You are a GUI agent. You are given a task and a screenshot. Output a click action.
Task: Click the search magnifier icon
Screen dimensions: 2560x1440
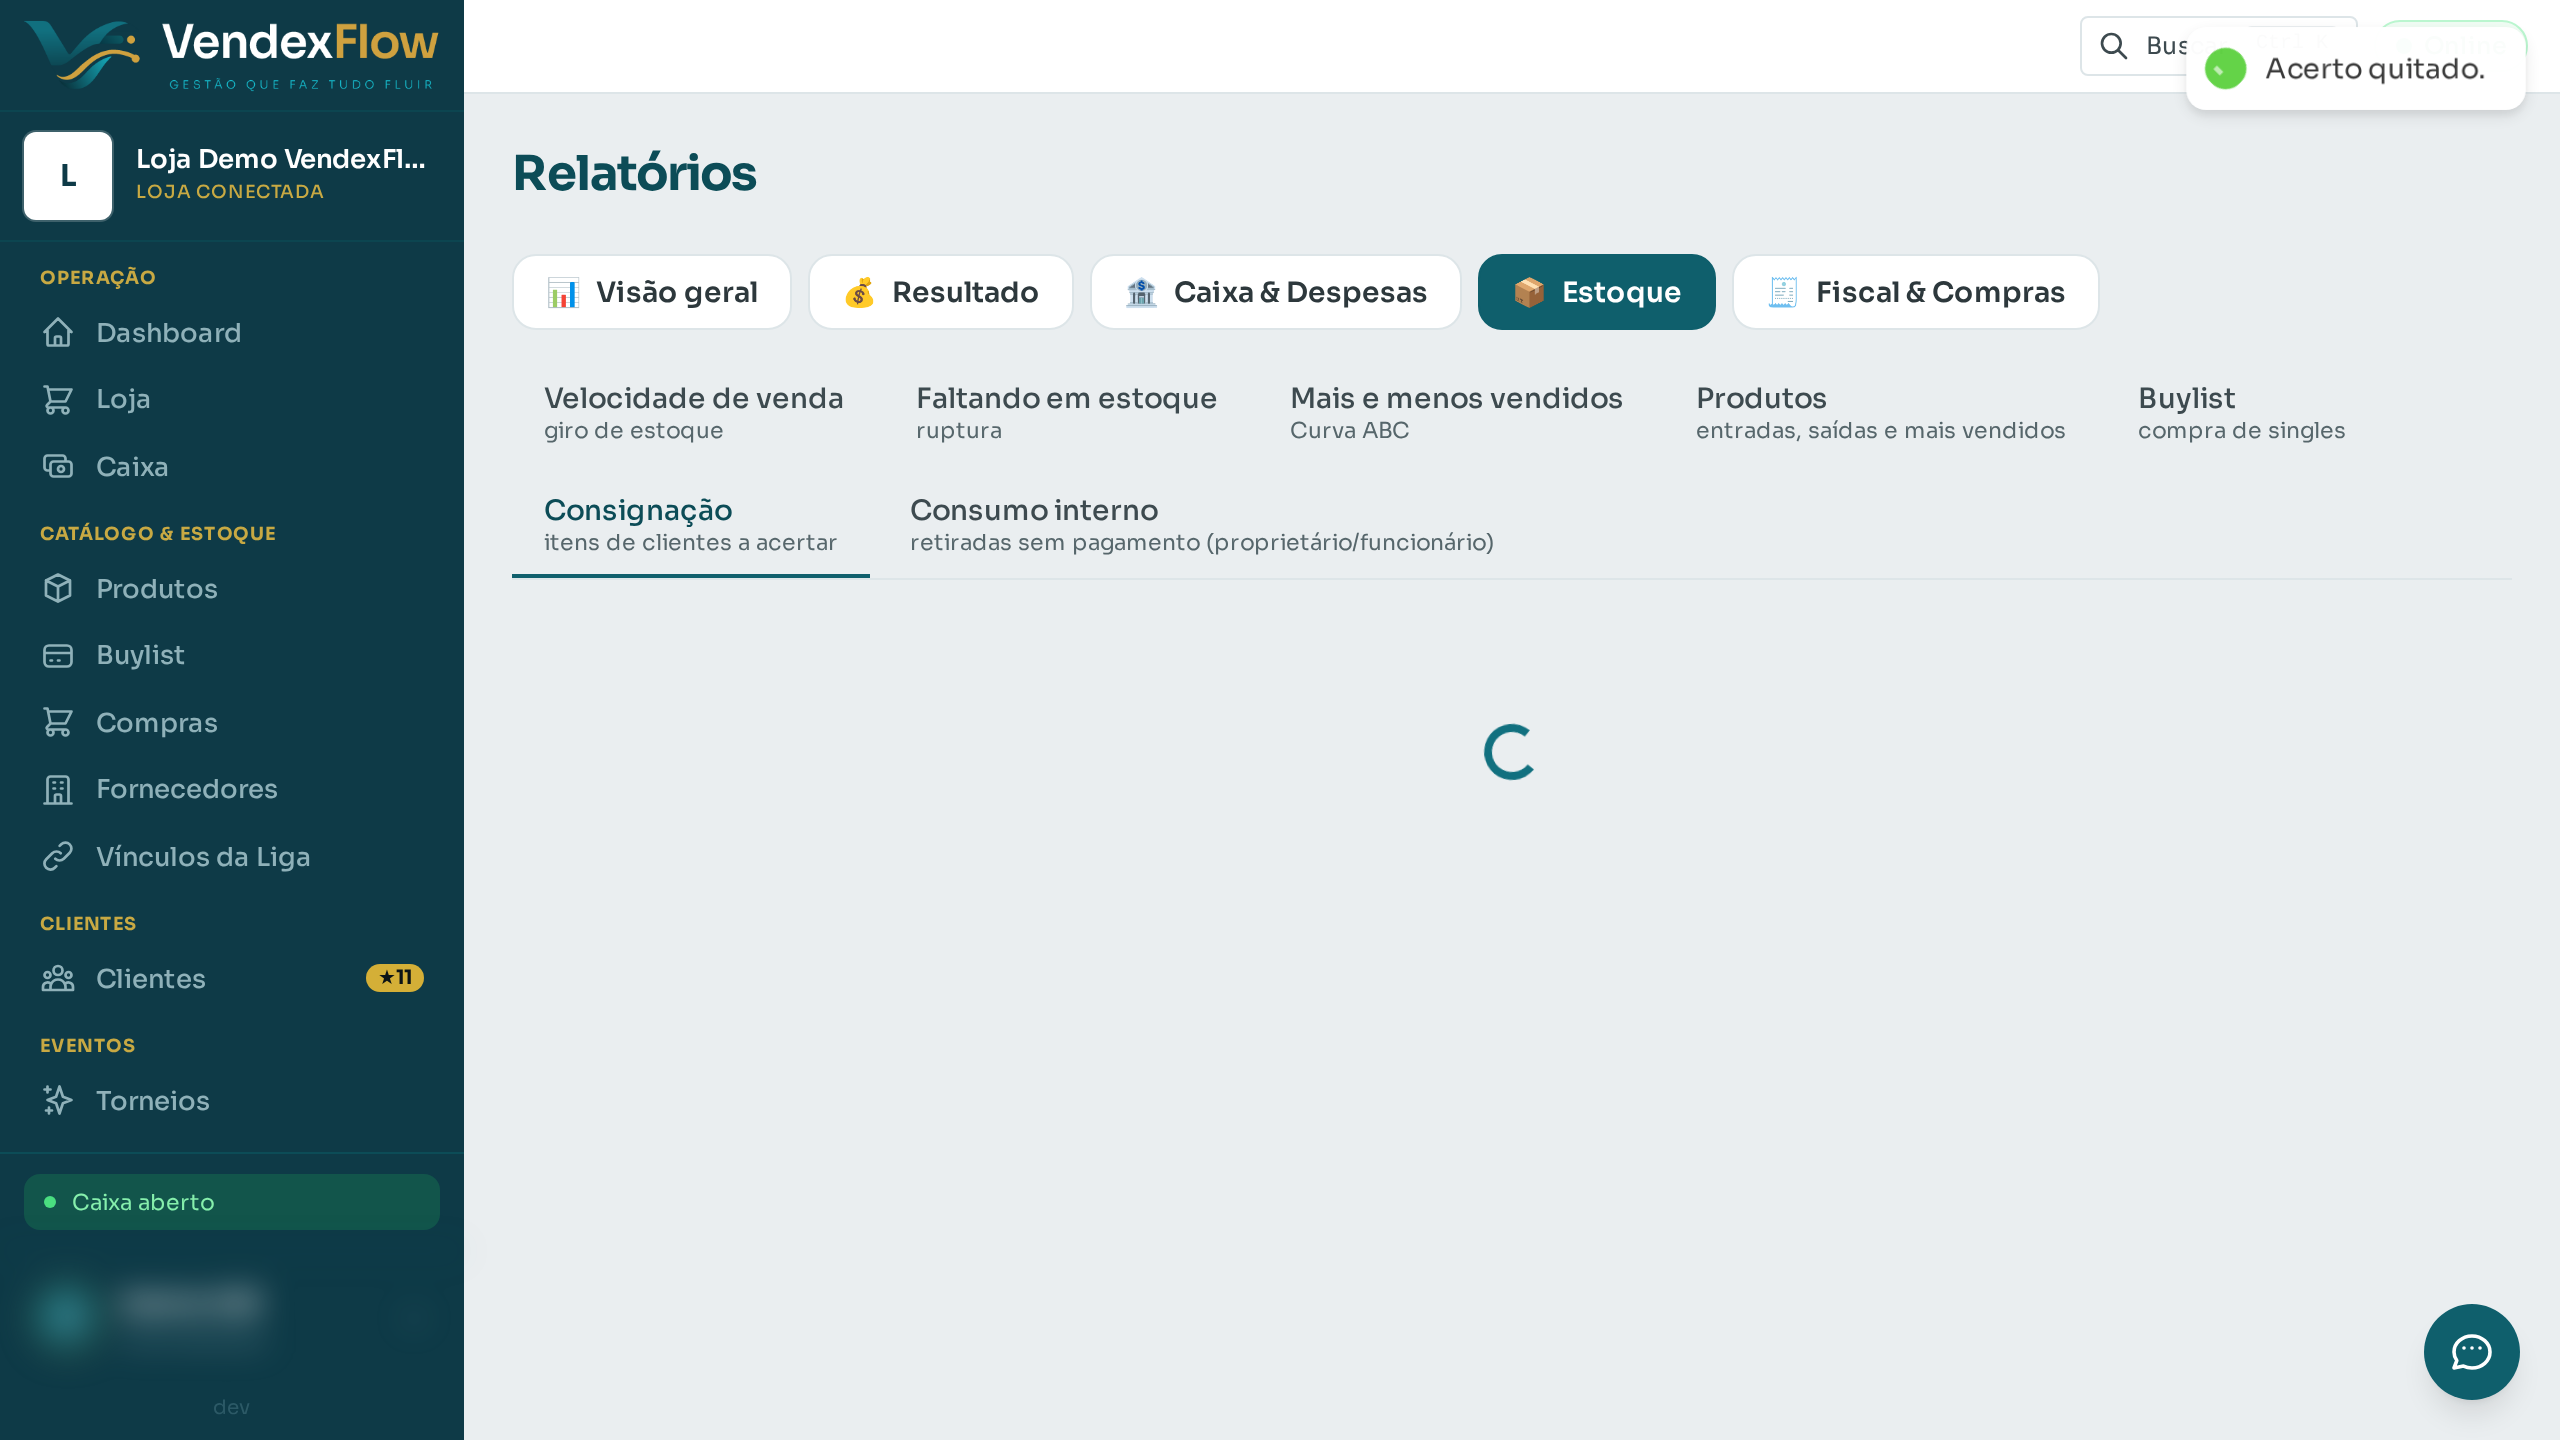2113,46
